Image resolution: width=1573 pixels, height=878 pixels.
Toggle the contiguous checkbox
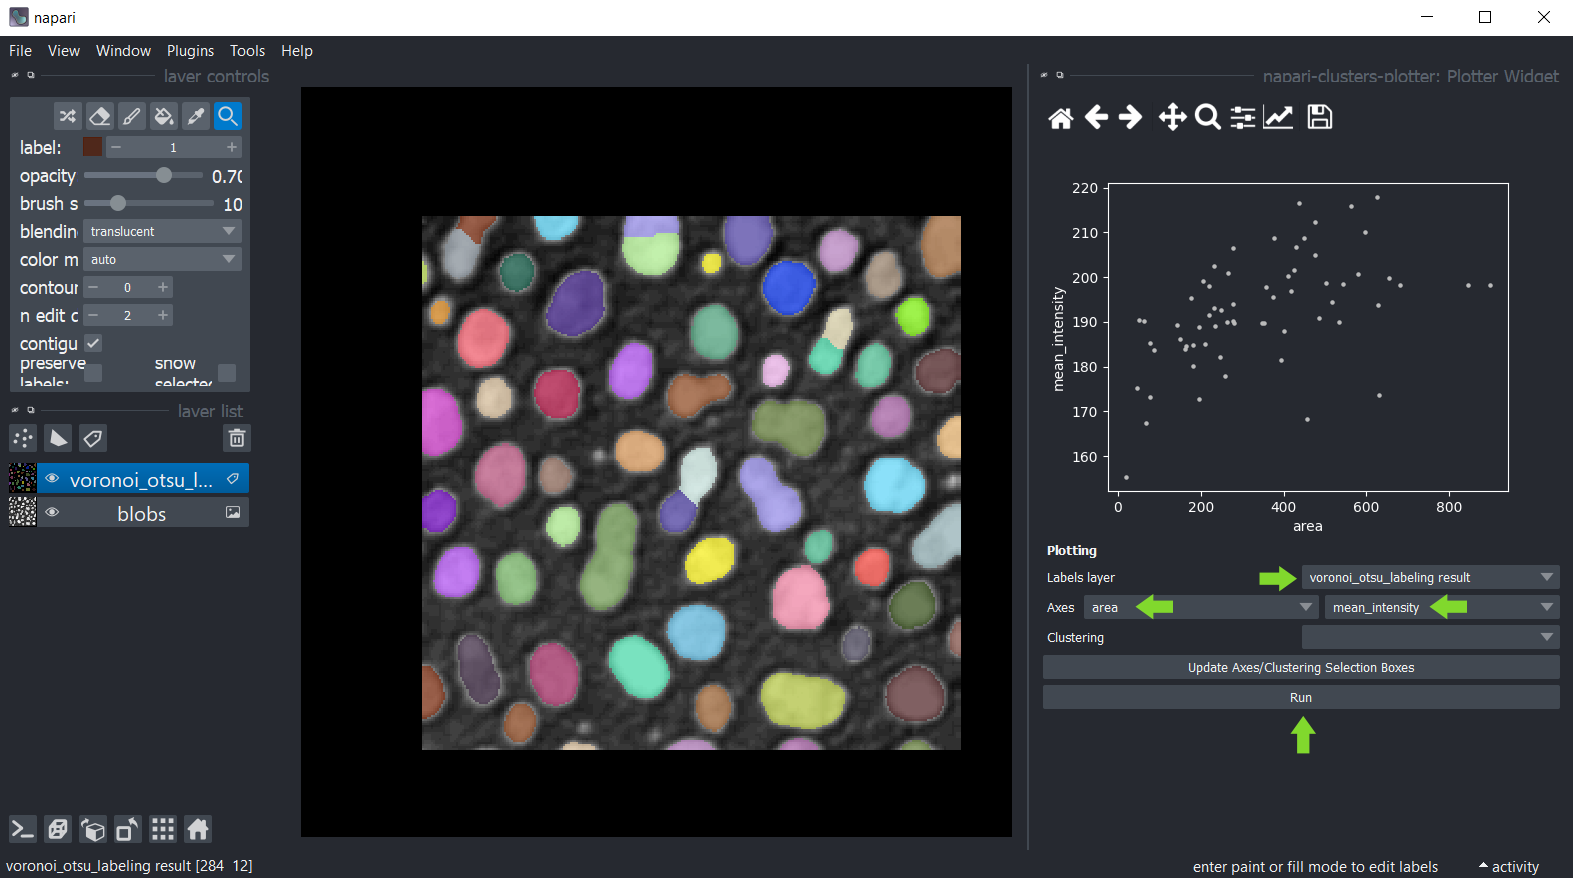point(93,343)
